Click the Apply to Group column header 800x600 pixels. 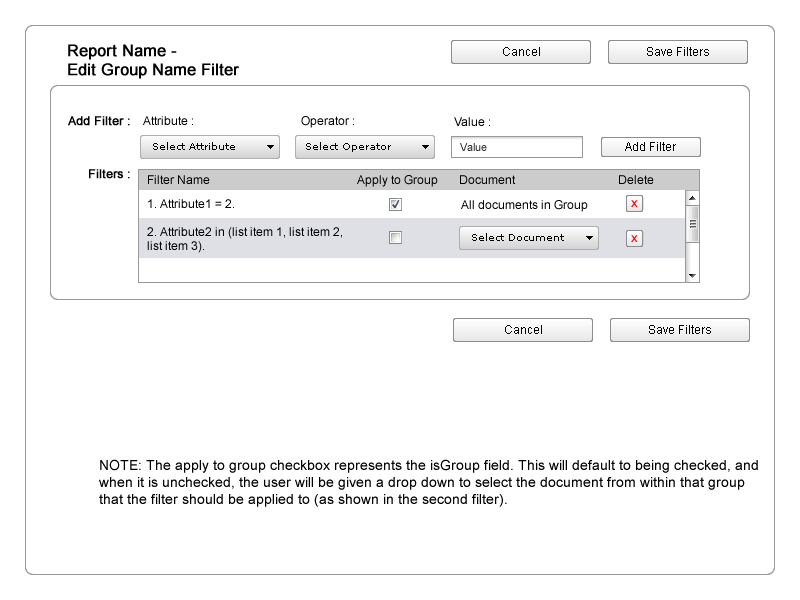(x=397, y=180)
